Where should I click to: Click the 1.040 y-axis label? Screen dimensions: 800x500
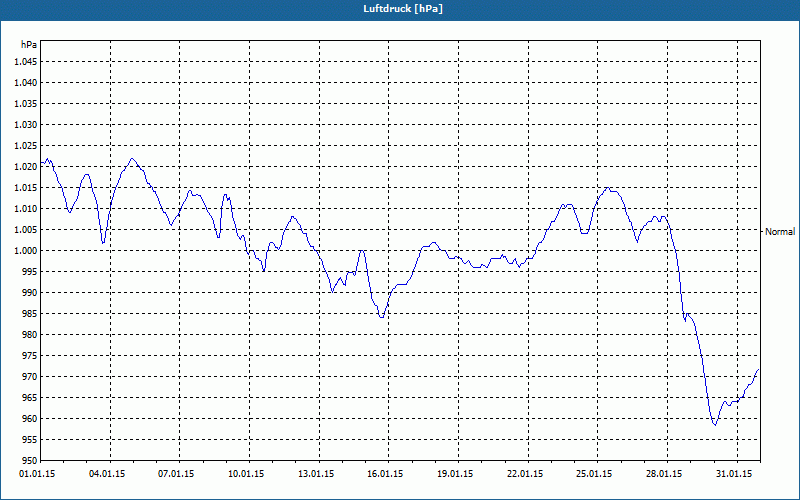[x=26, y=83]
